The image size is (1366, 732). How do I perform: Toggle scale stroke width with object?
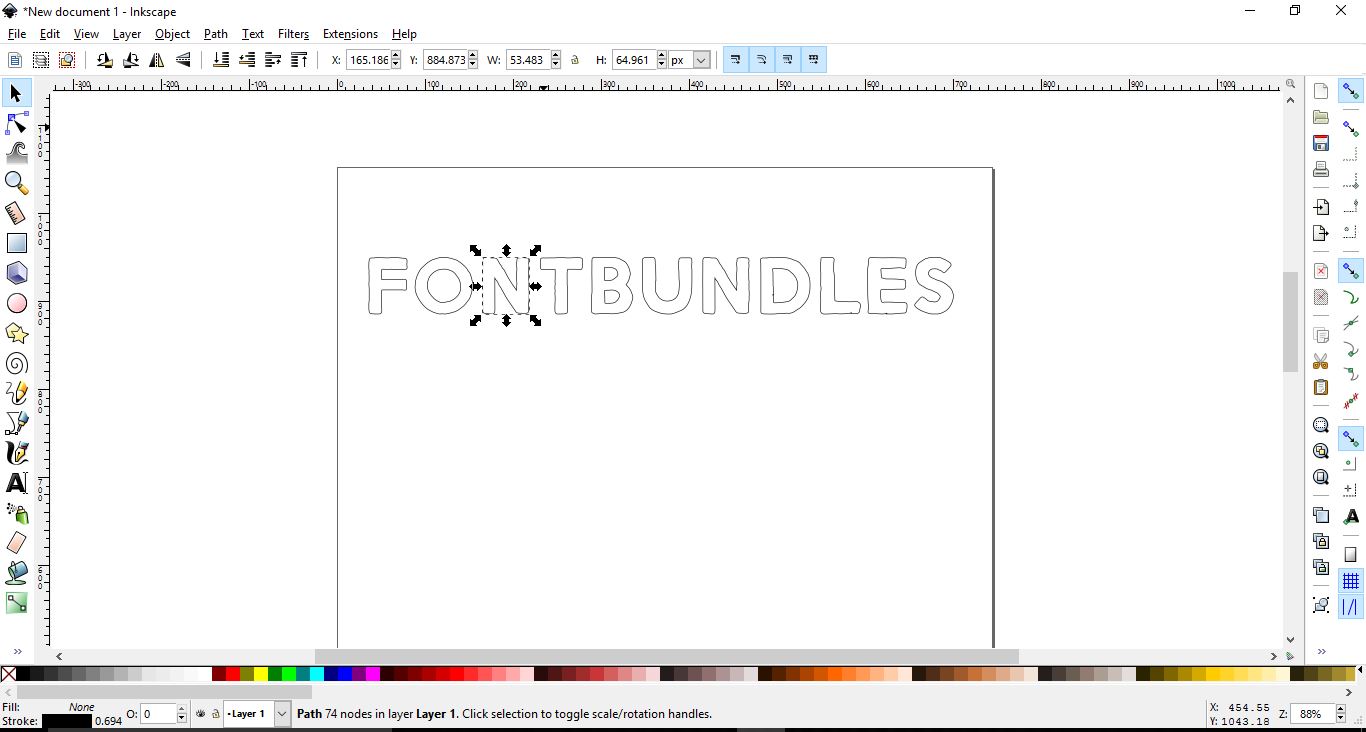736,60
